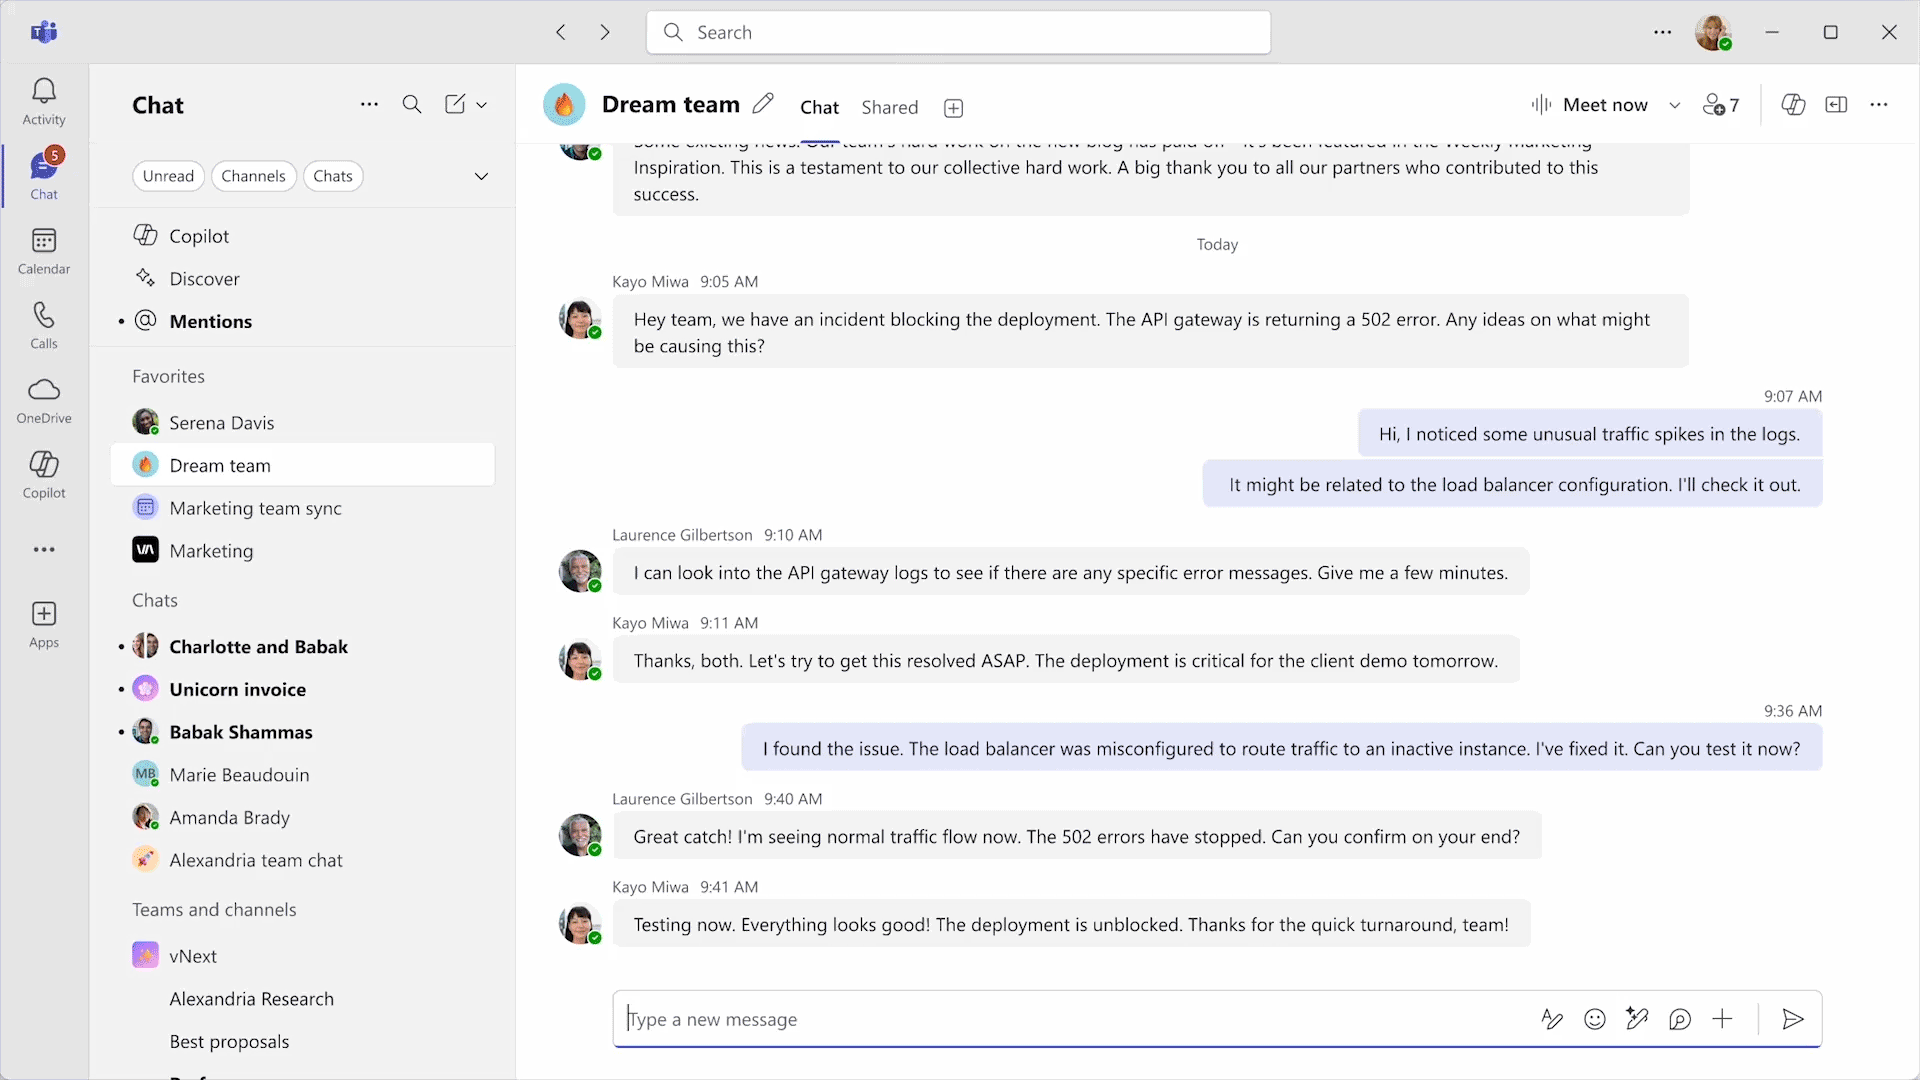
Task: Open the new chat dropdown arrow
Action: coord(482,104)
